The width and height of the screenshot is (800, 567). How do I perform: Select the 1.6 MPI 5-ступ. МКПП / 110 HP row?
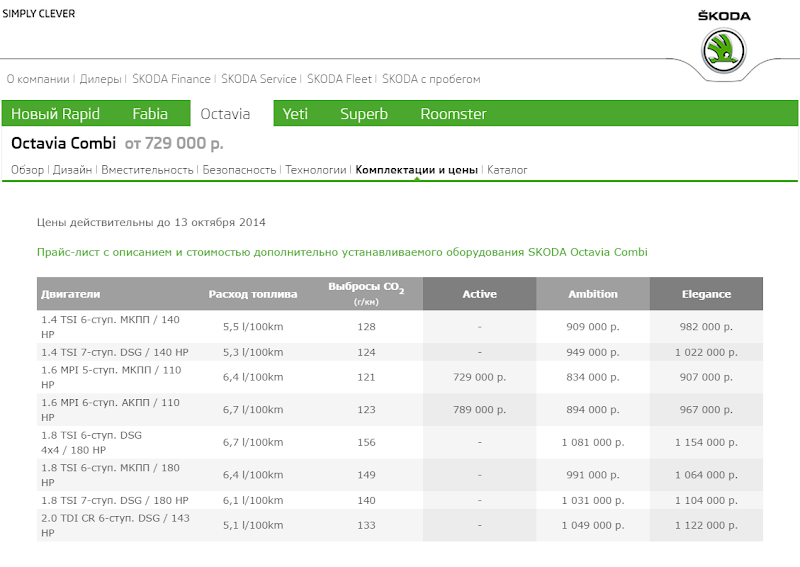click(x=399, y=377)
